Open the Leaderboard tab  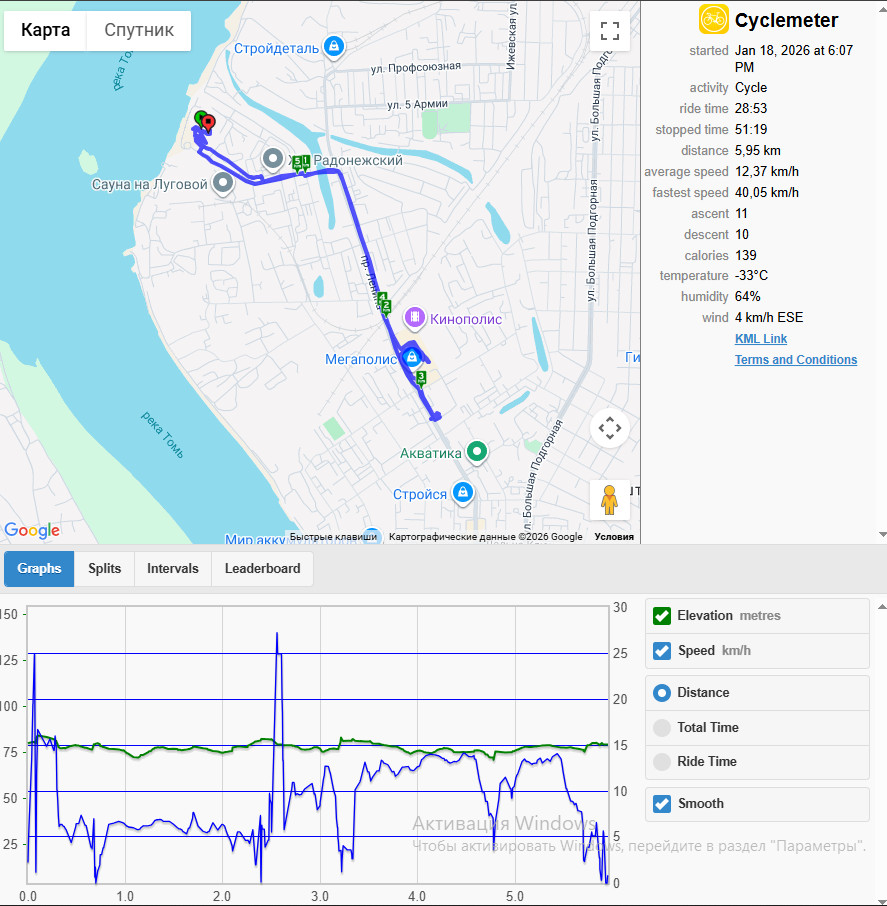pos(262,569)
